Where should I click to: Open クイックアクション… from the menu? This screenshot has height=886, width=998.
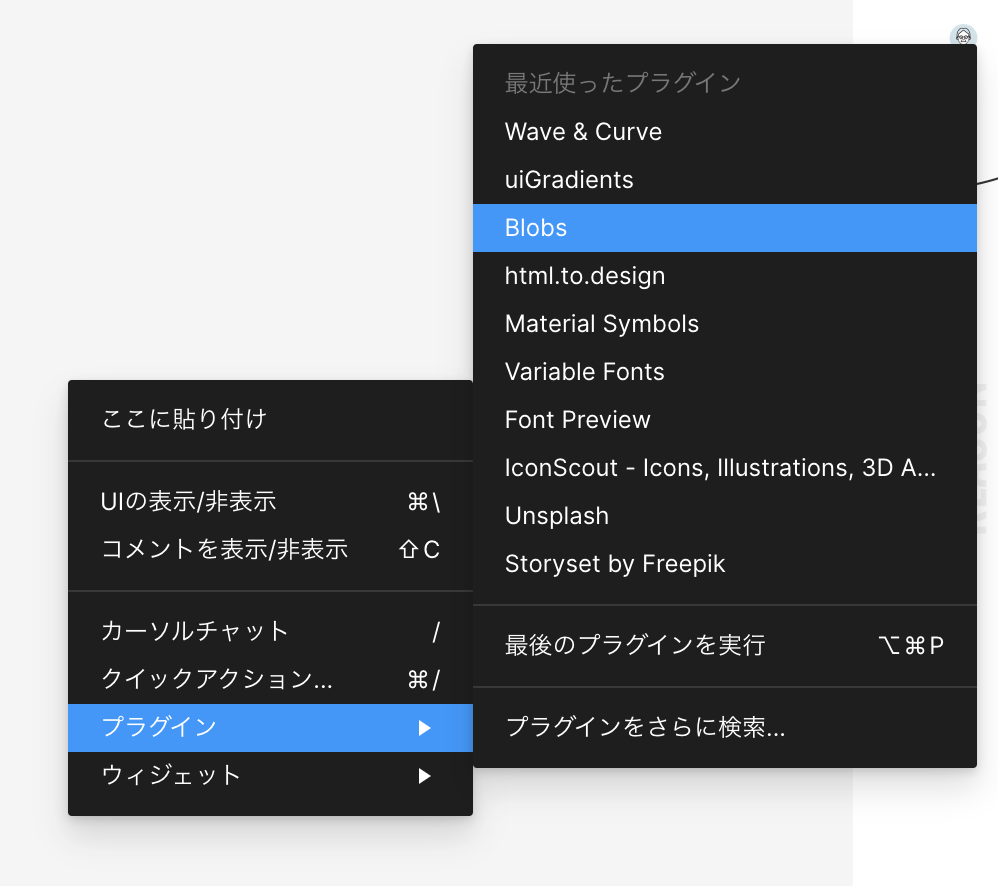coord(217,679)
